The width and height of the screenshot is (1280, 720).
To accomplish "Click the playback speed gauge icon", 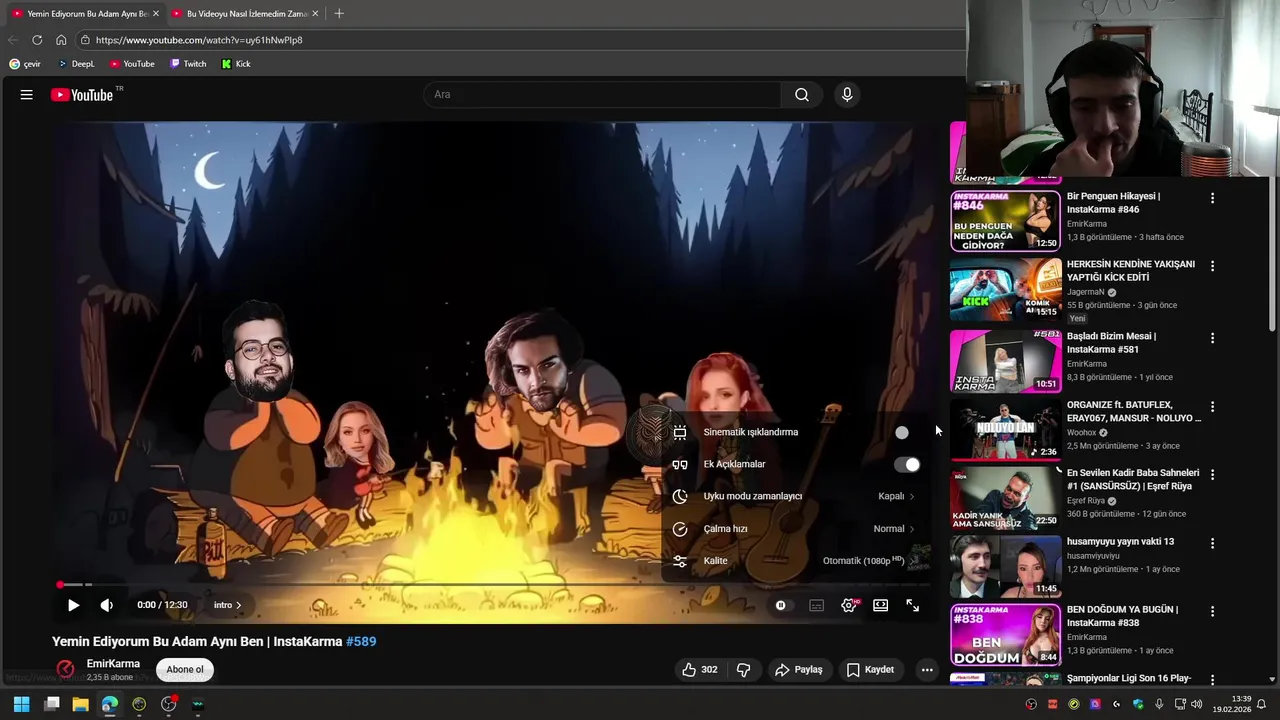I will [x=680, y=529].
